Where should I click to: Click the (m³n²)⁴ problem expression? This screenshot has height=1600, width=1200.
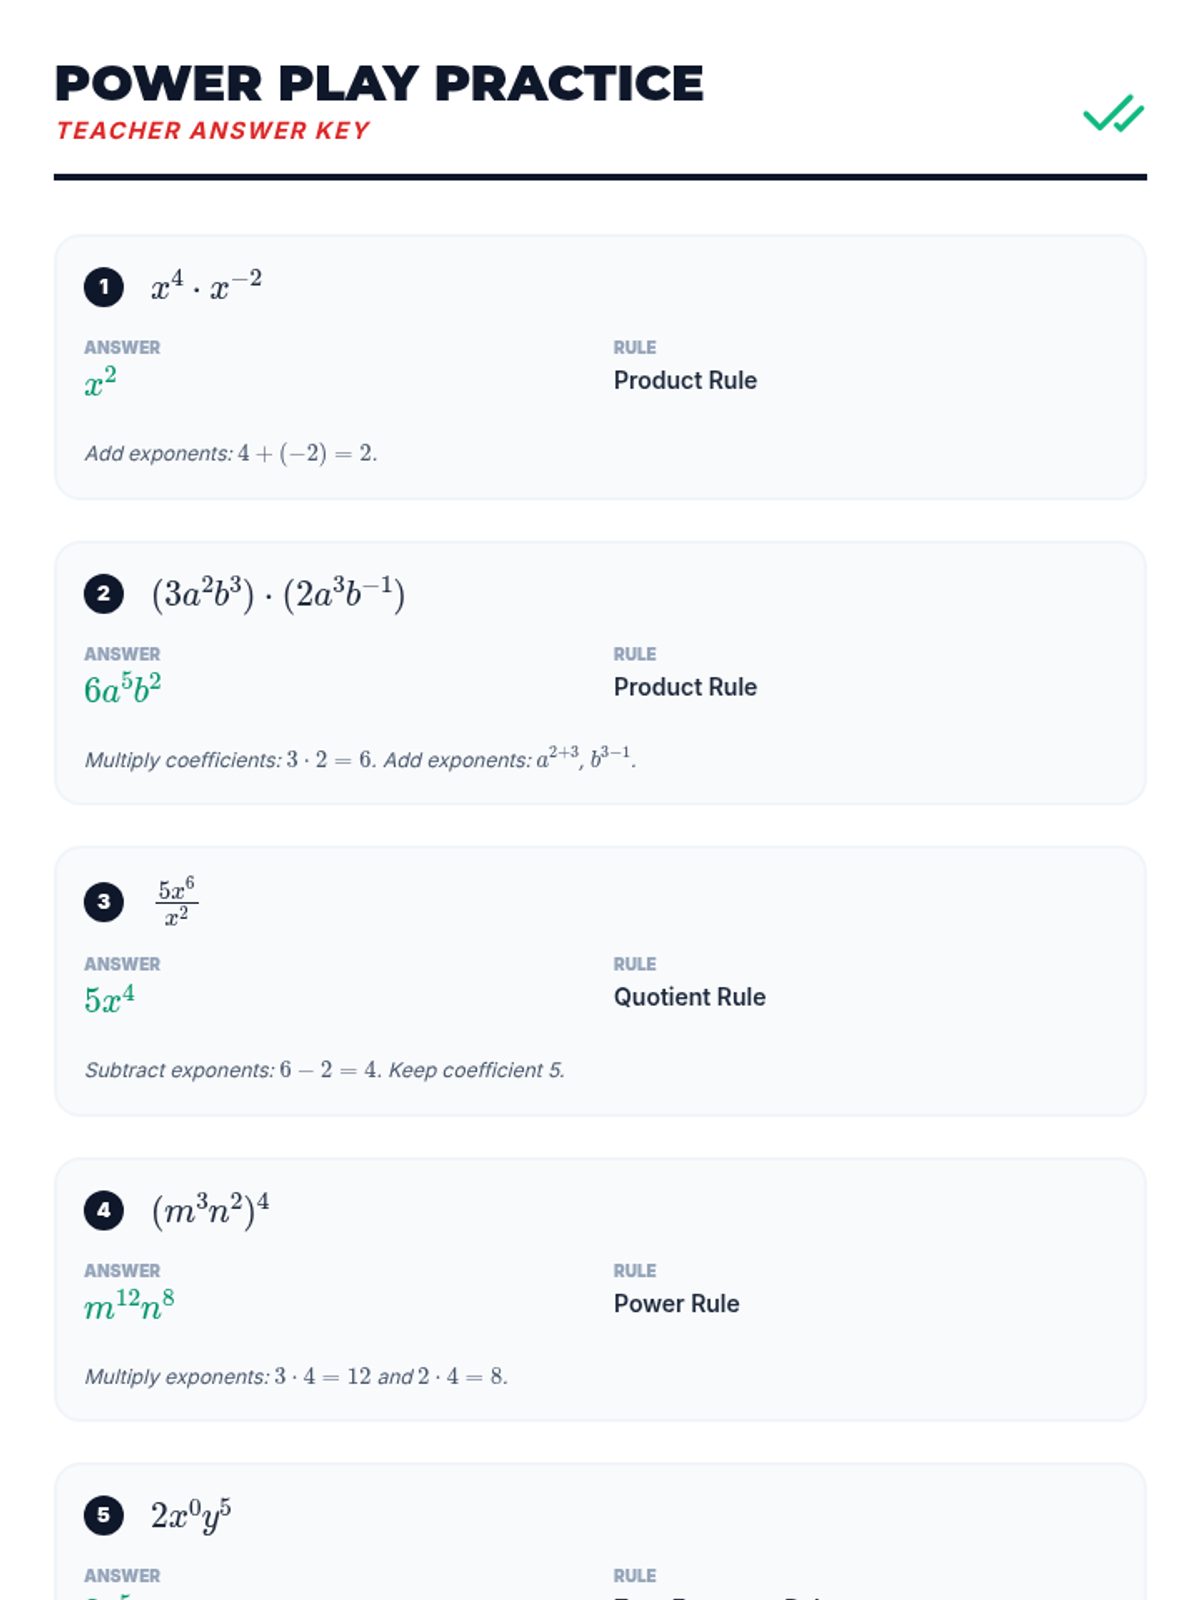click(210, 1210)
